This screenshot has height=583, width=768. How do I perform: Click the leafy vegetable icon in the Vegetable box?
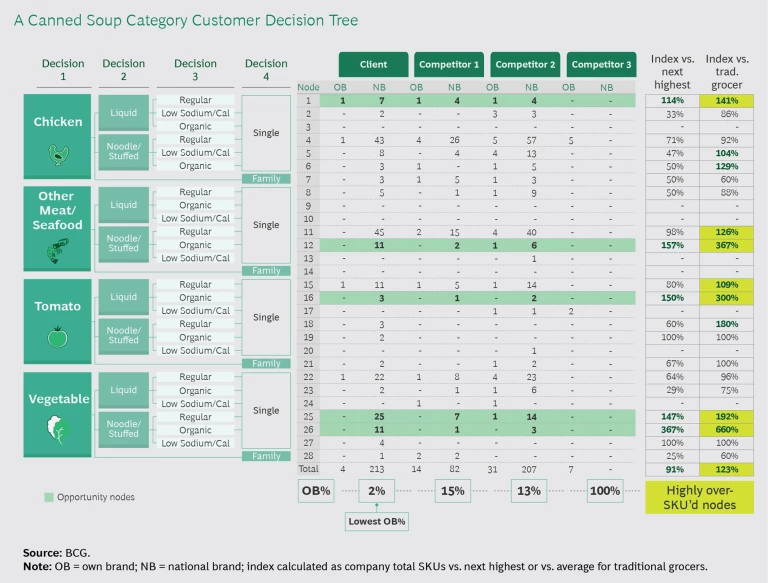[x=58, y=430]
